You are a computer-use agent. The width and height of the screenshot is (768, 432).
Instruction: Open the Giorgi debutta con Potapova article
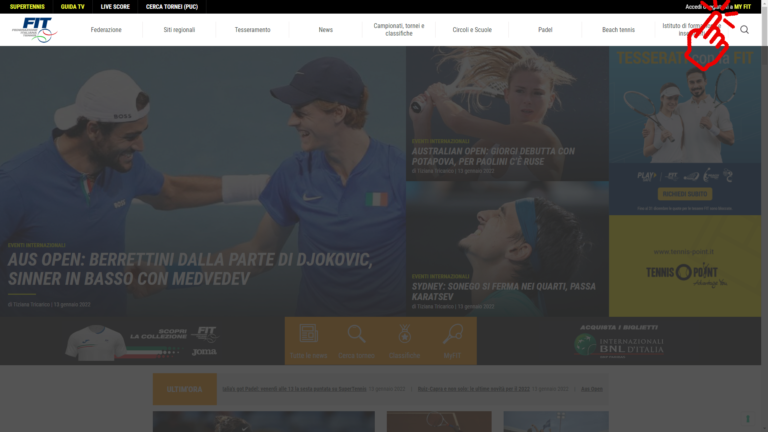click(493, 156)
